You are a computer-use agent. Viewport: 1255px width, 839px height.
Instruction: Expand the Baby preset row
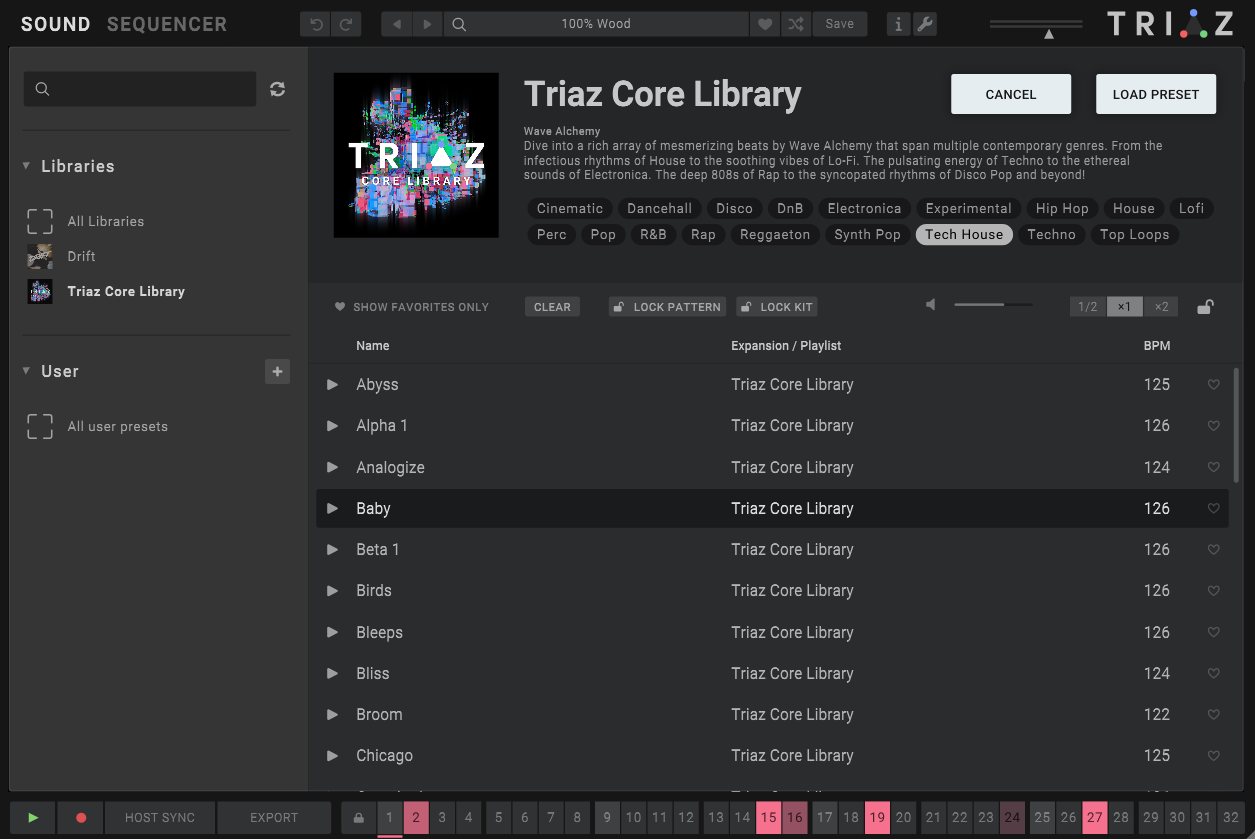(x=332, y=508)
